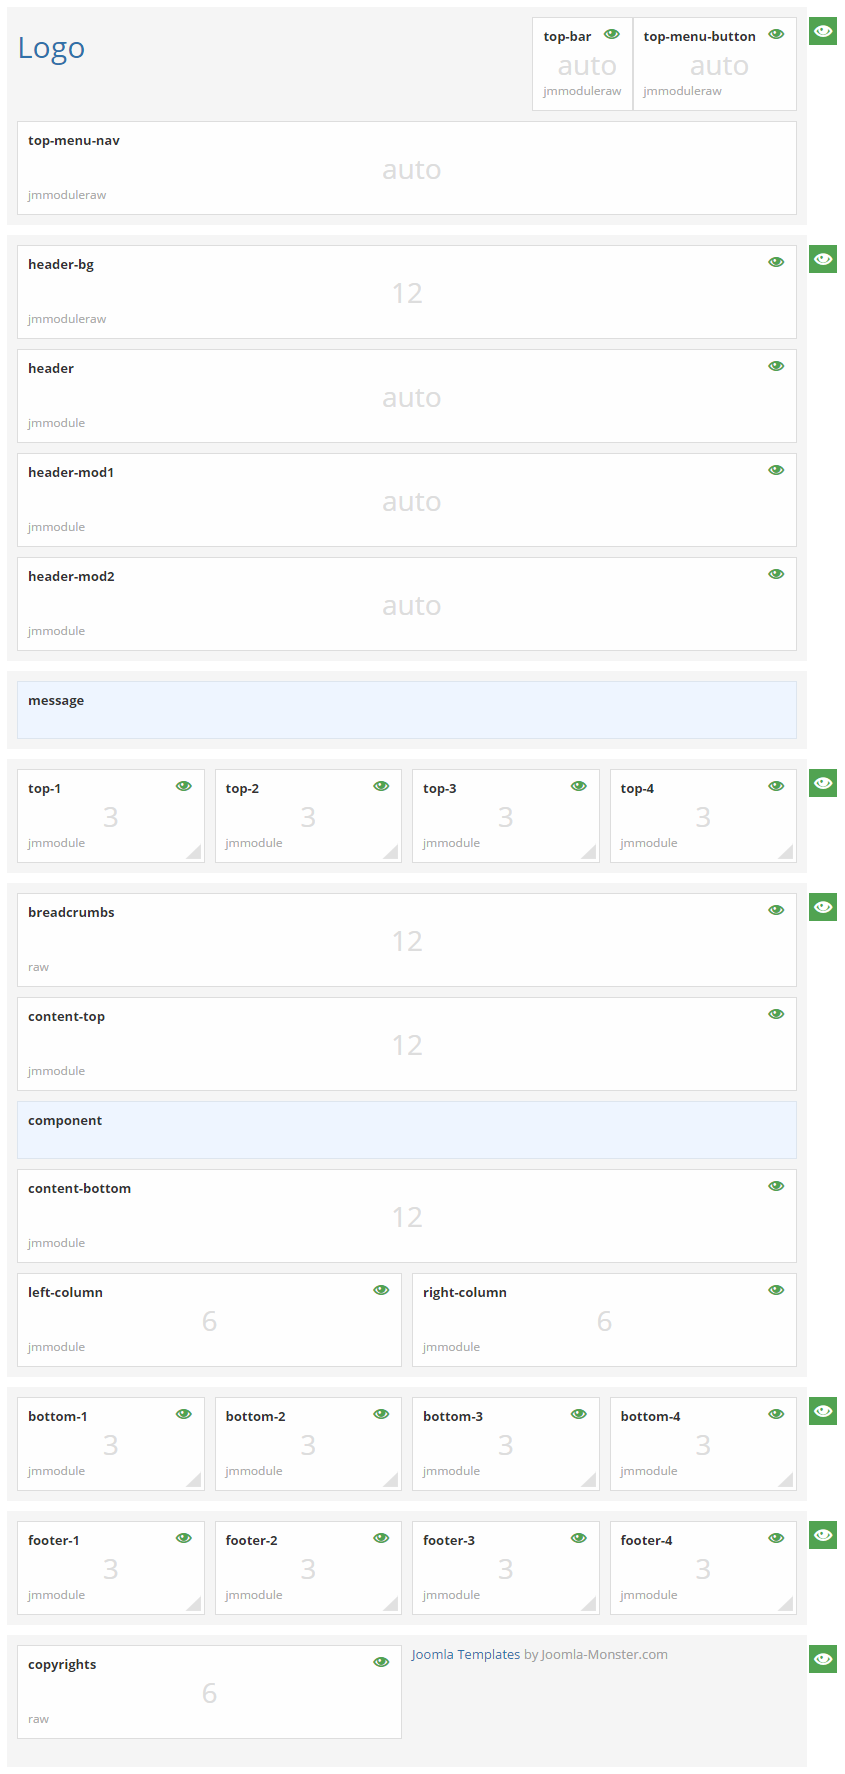Hide the header-mod1 position via eye icon
The height and width of the screenshot is (1774, 845).
tap(776, 470)
